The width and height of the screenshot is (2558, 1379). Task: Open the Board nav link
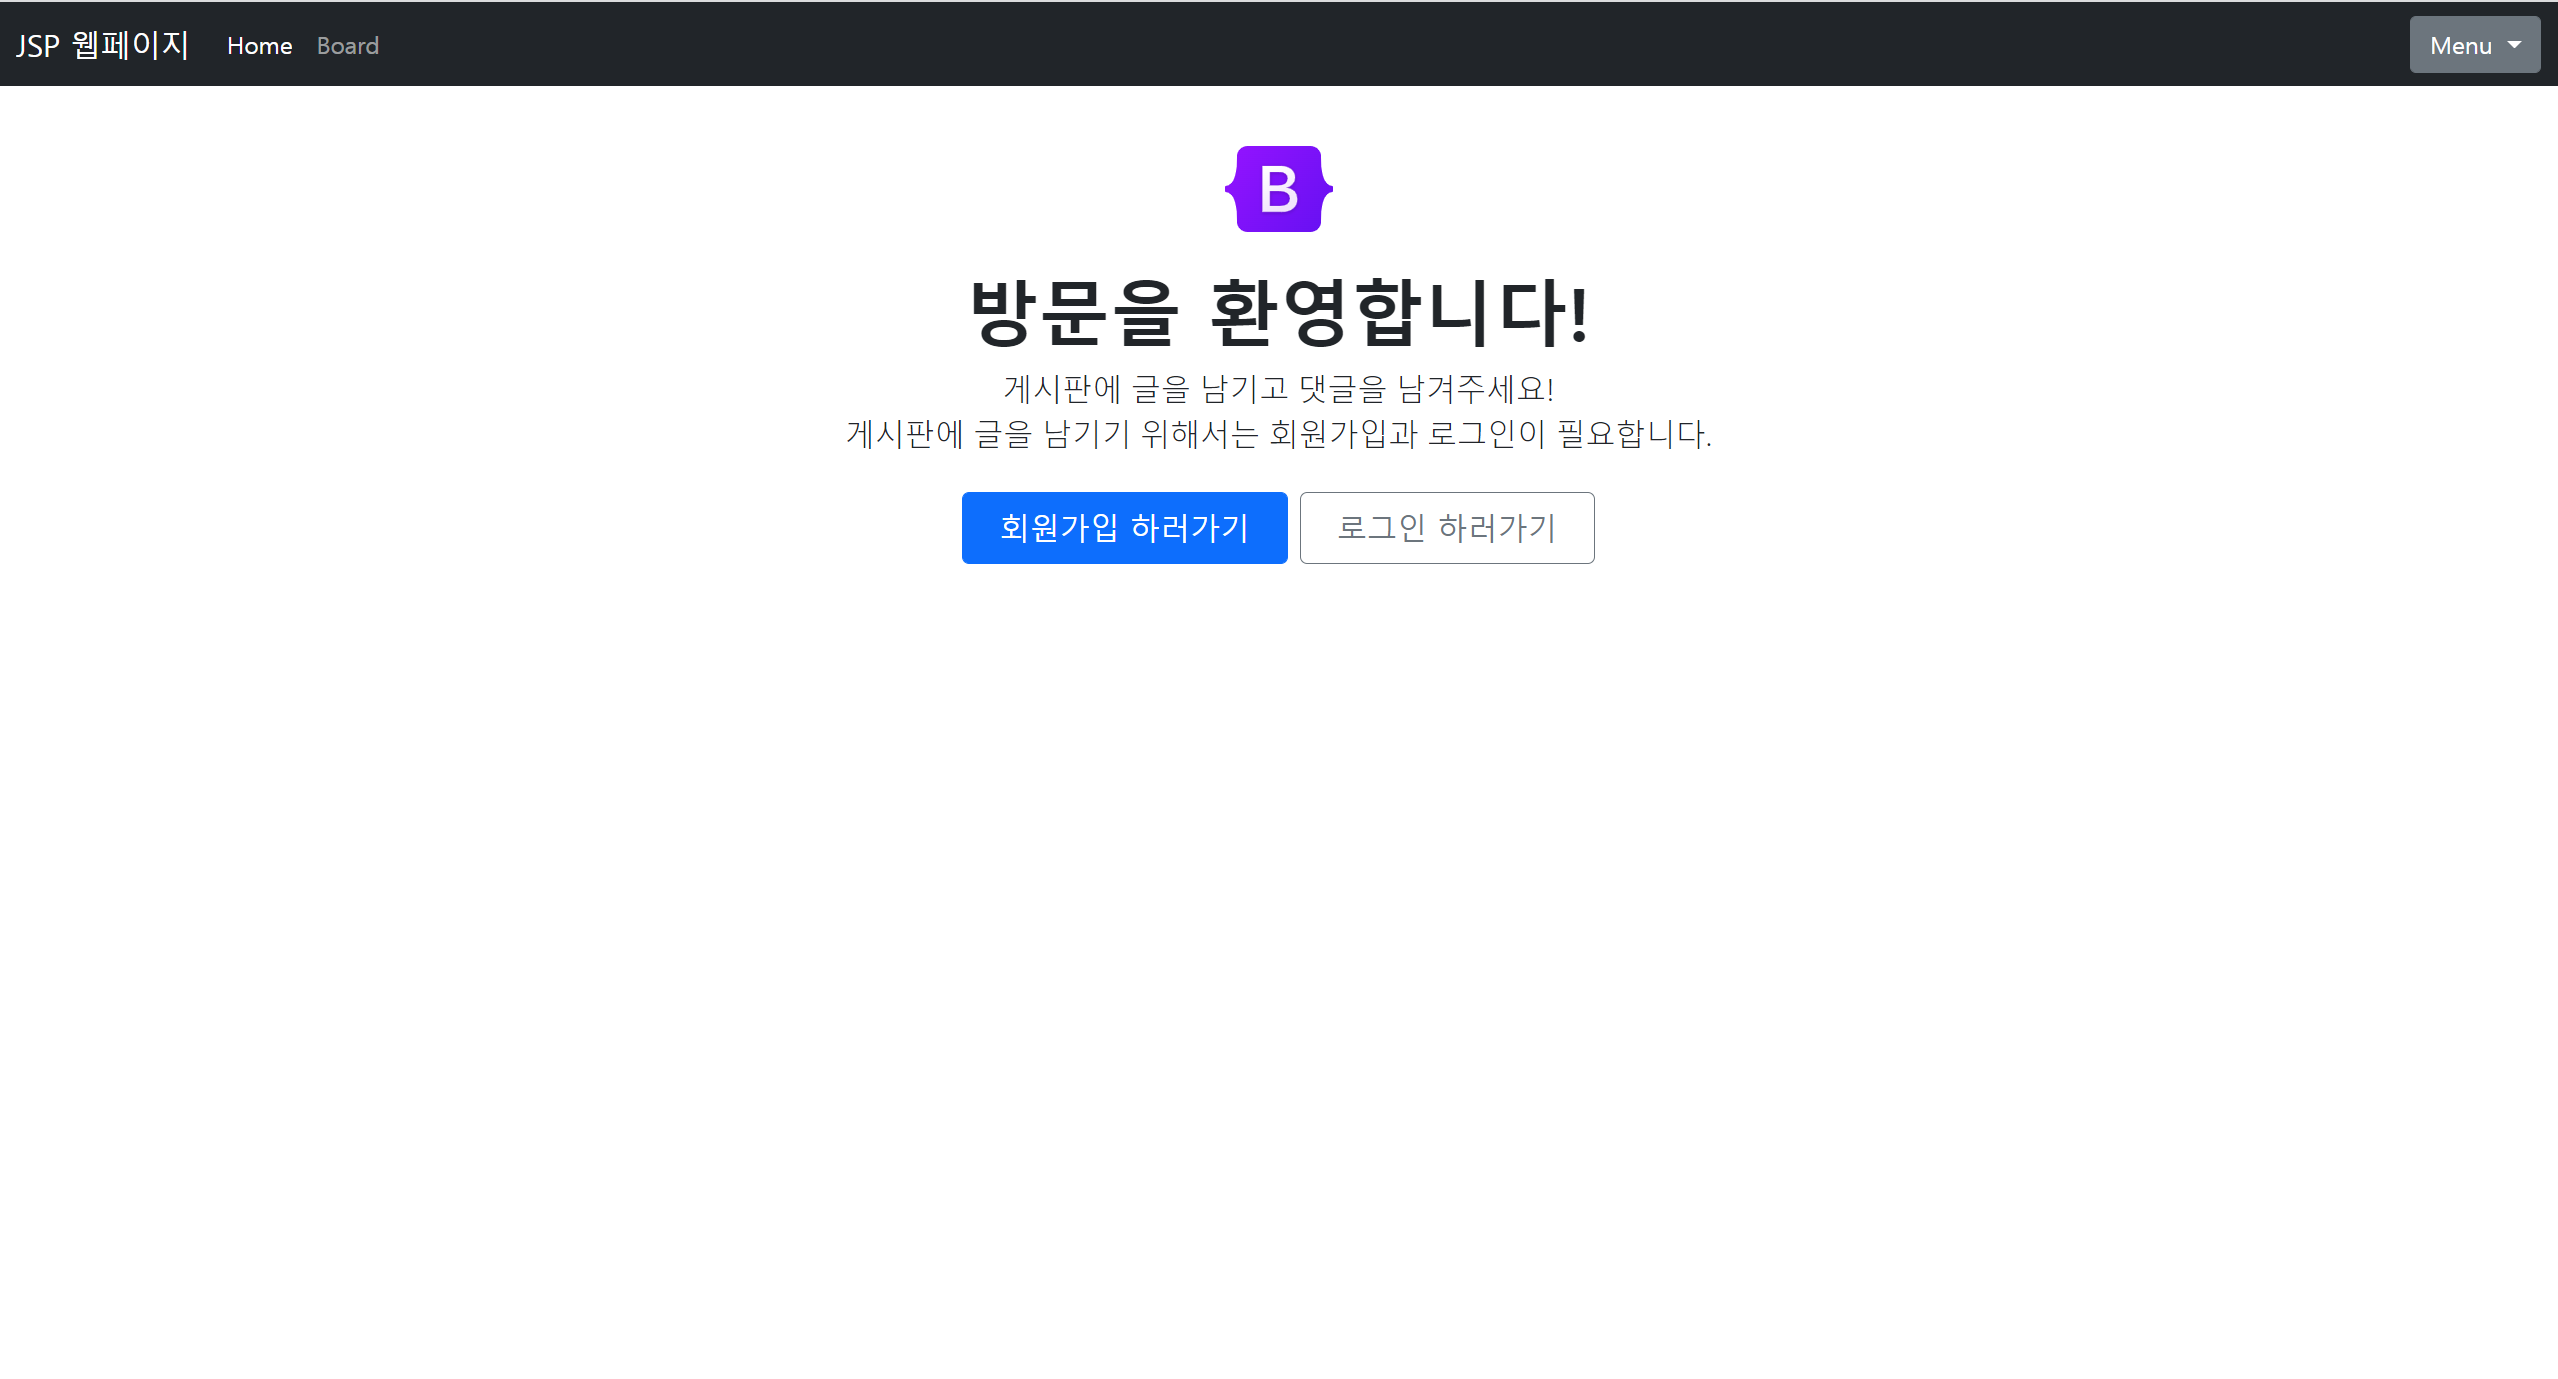point(347,46)
